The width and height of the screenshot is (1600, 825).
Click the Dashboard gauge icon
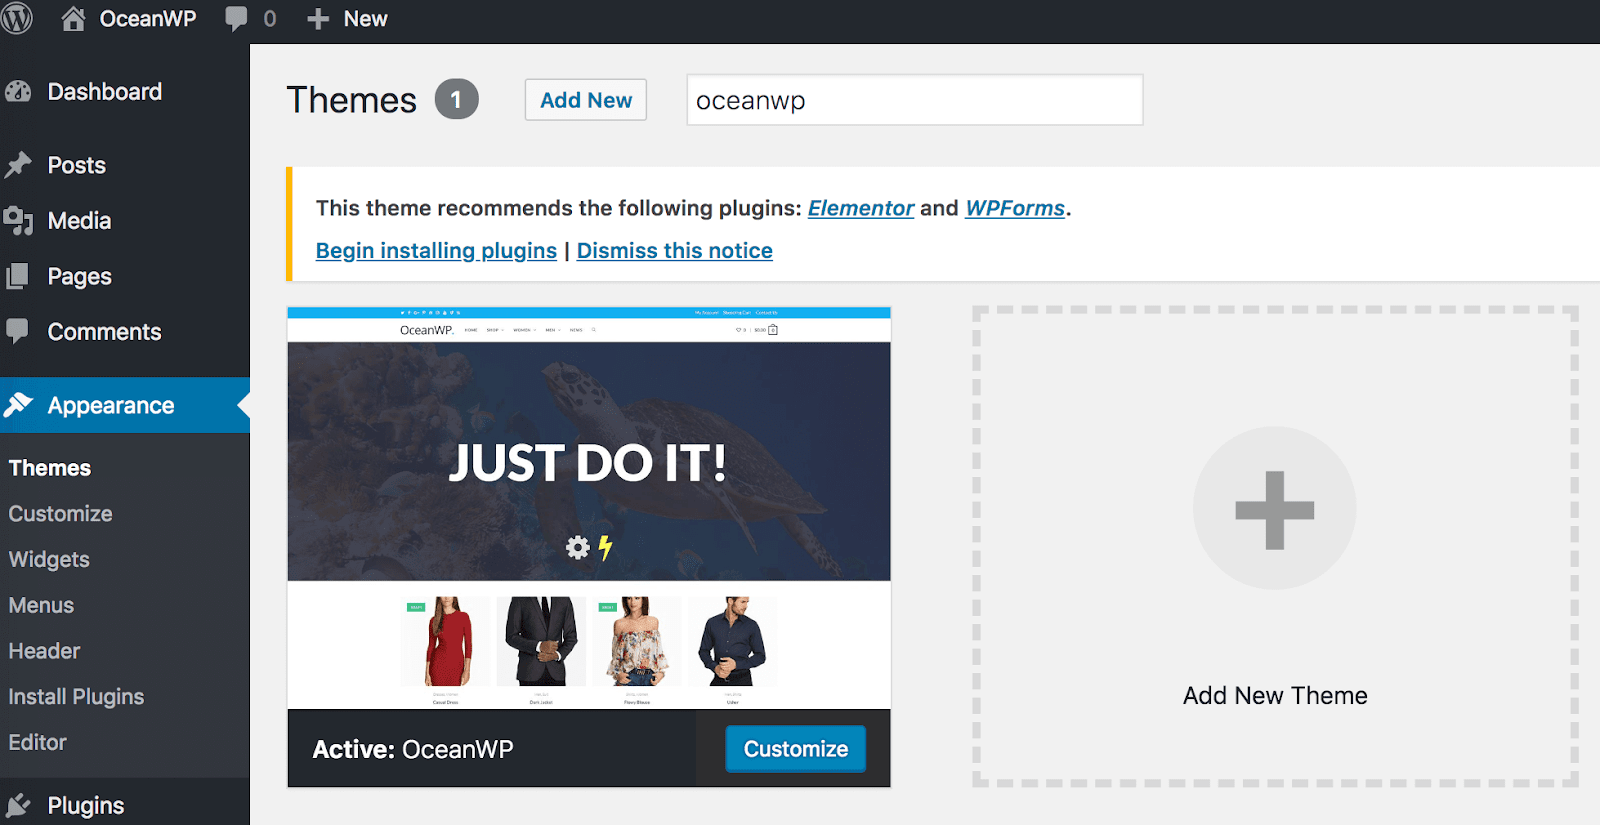pyautogui.click(x=18, y=92)
